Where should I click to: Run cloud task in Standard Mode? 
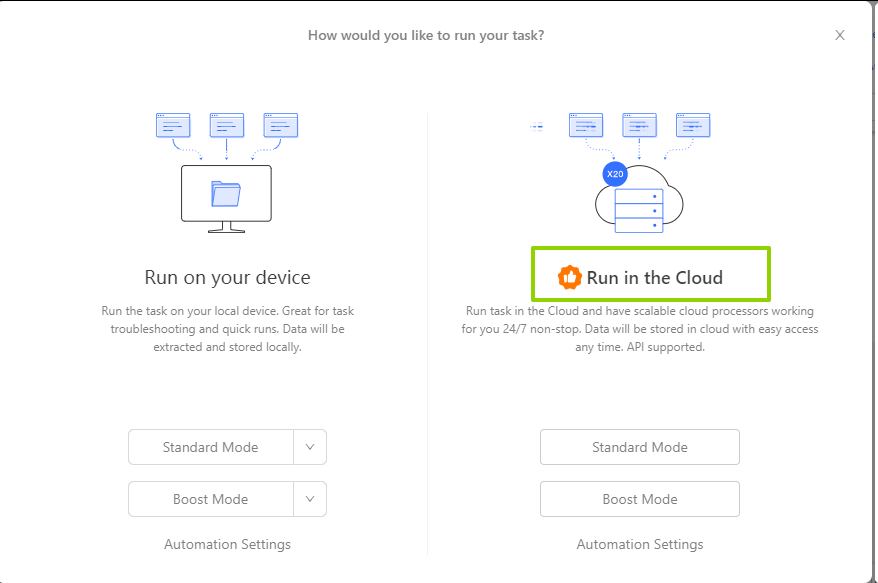tap(640, 447)
